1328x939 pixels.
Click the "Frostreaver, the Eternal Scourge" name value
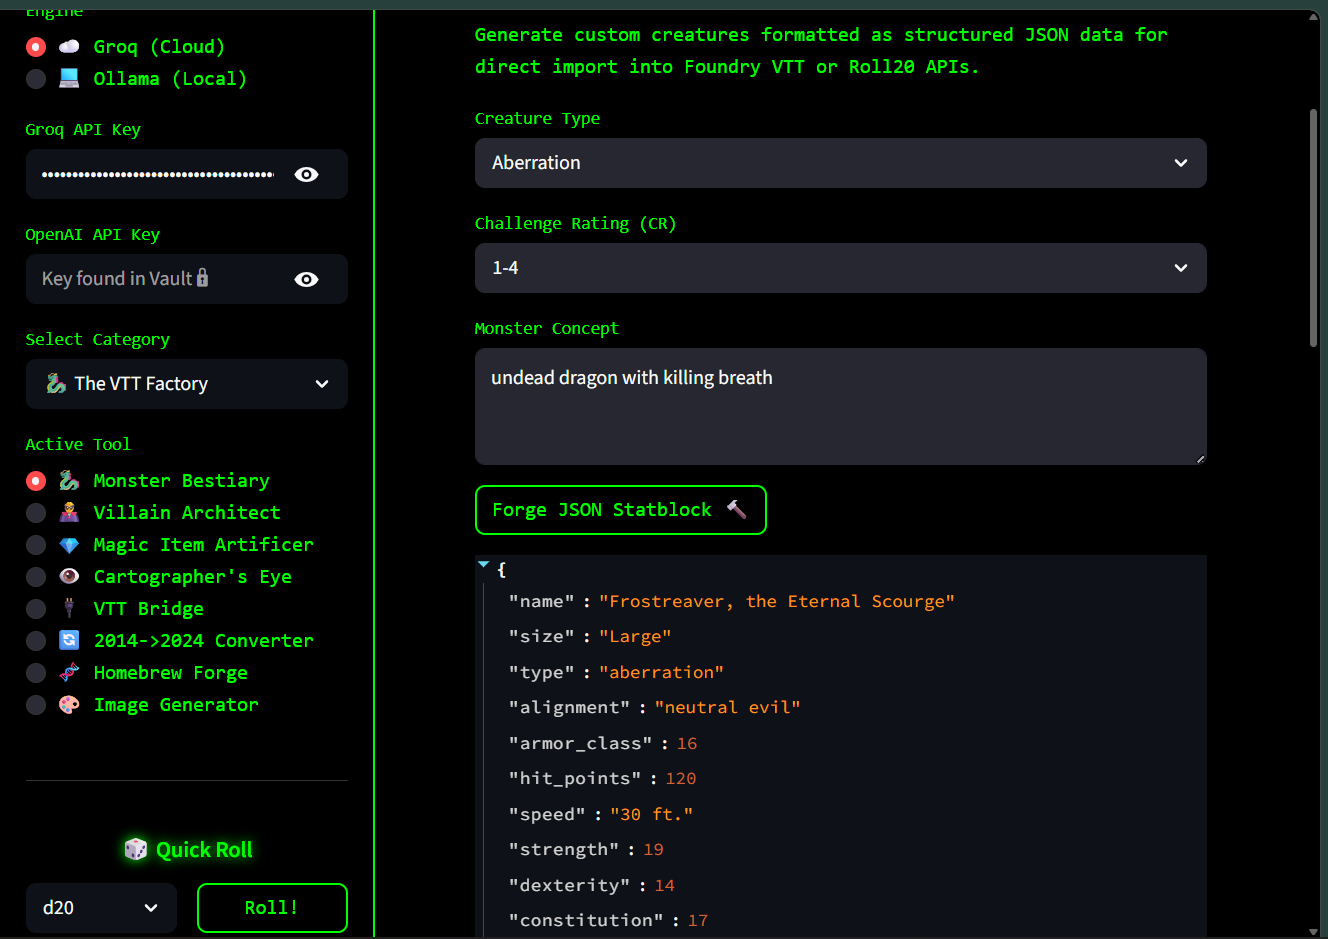point(777,601)
